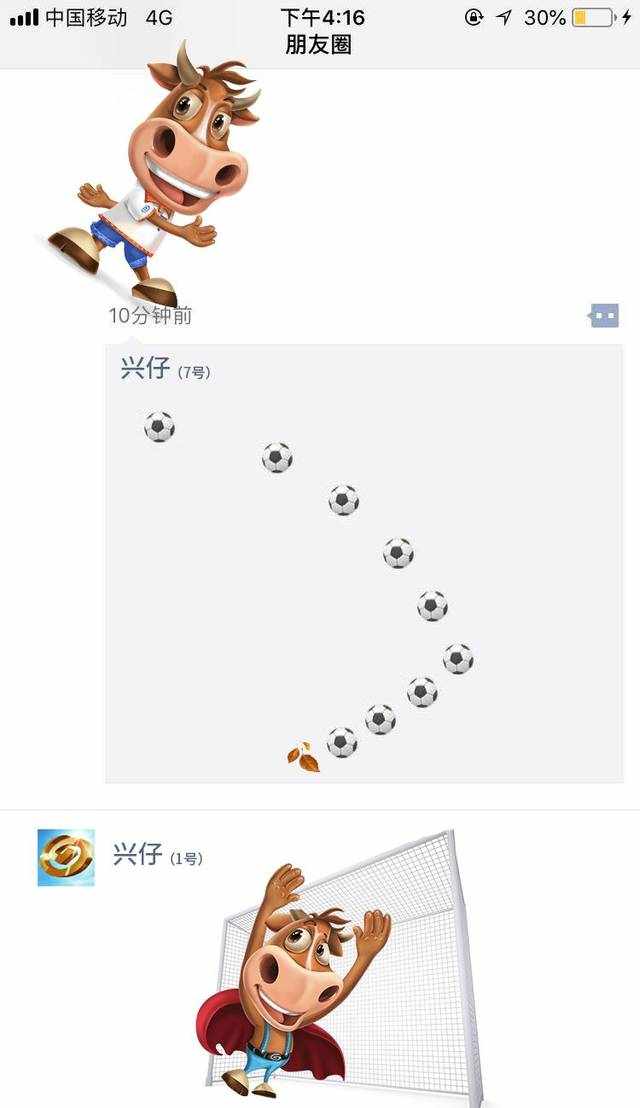Tap the soccer ball next to the leaves
Image resolution: width=640 pixels, height=1108 pixels.
point(342,743)
